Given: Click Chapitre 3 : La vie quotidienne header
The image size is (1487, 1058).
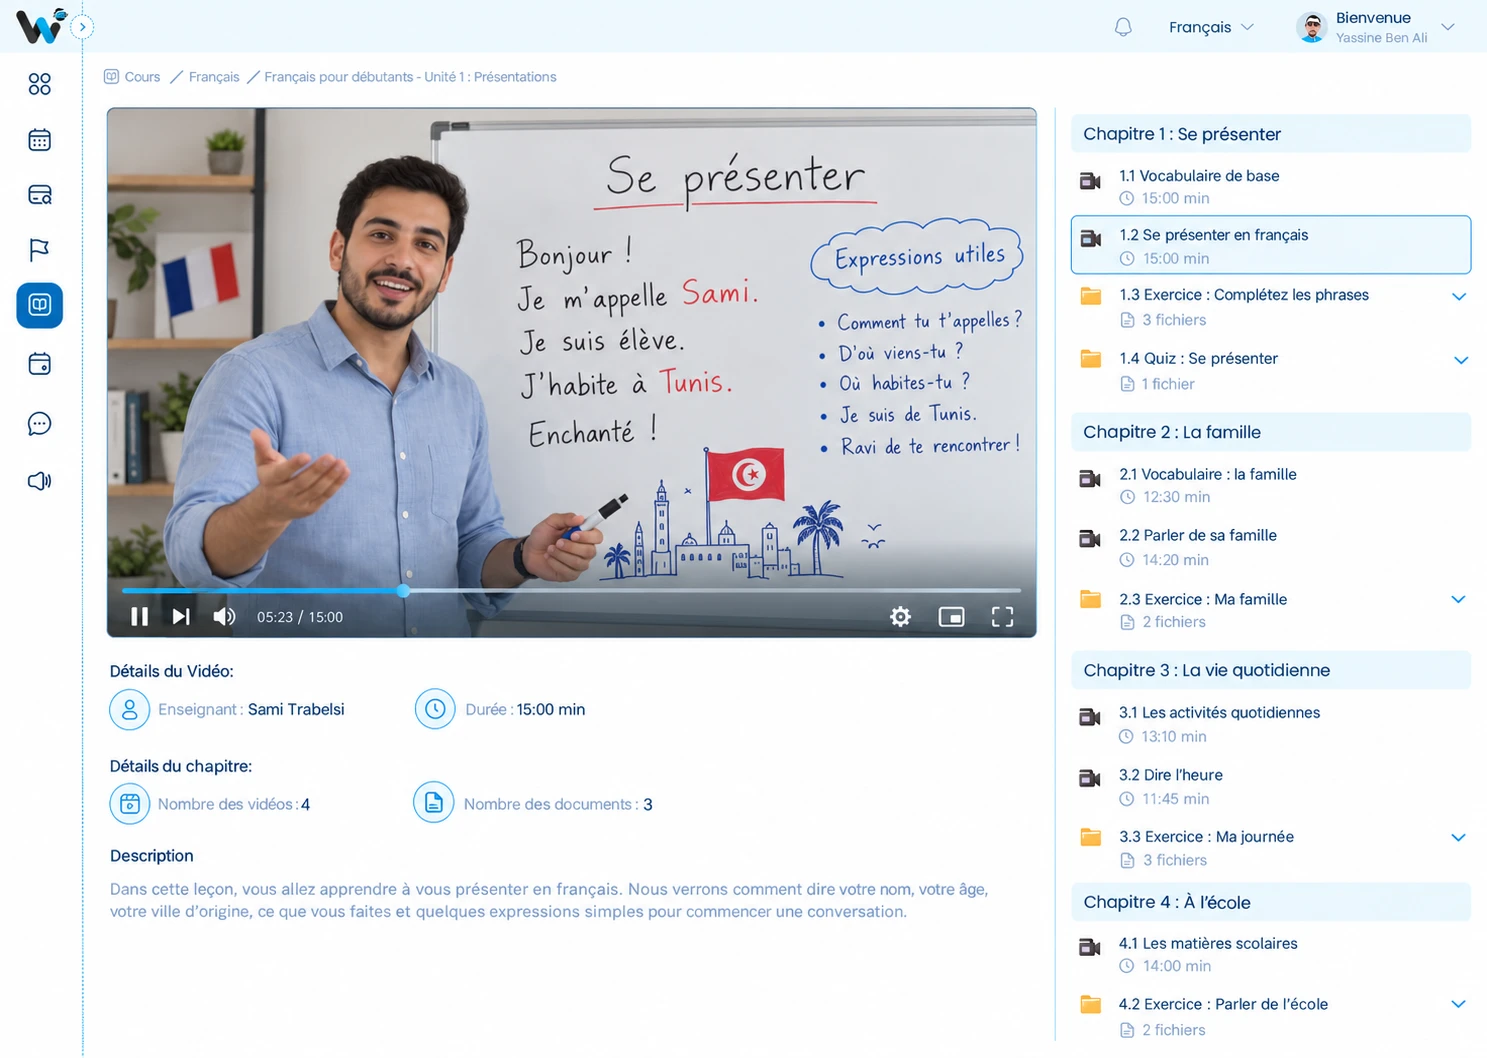Looking at the screenshot, I should 1271,670.
